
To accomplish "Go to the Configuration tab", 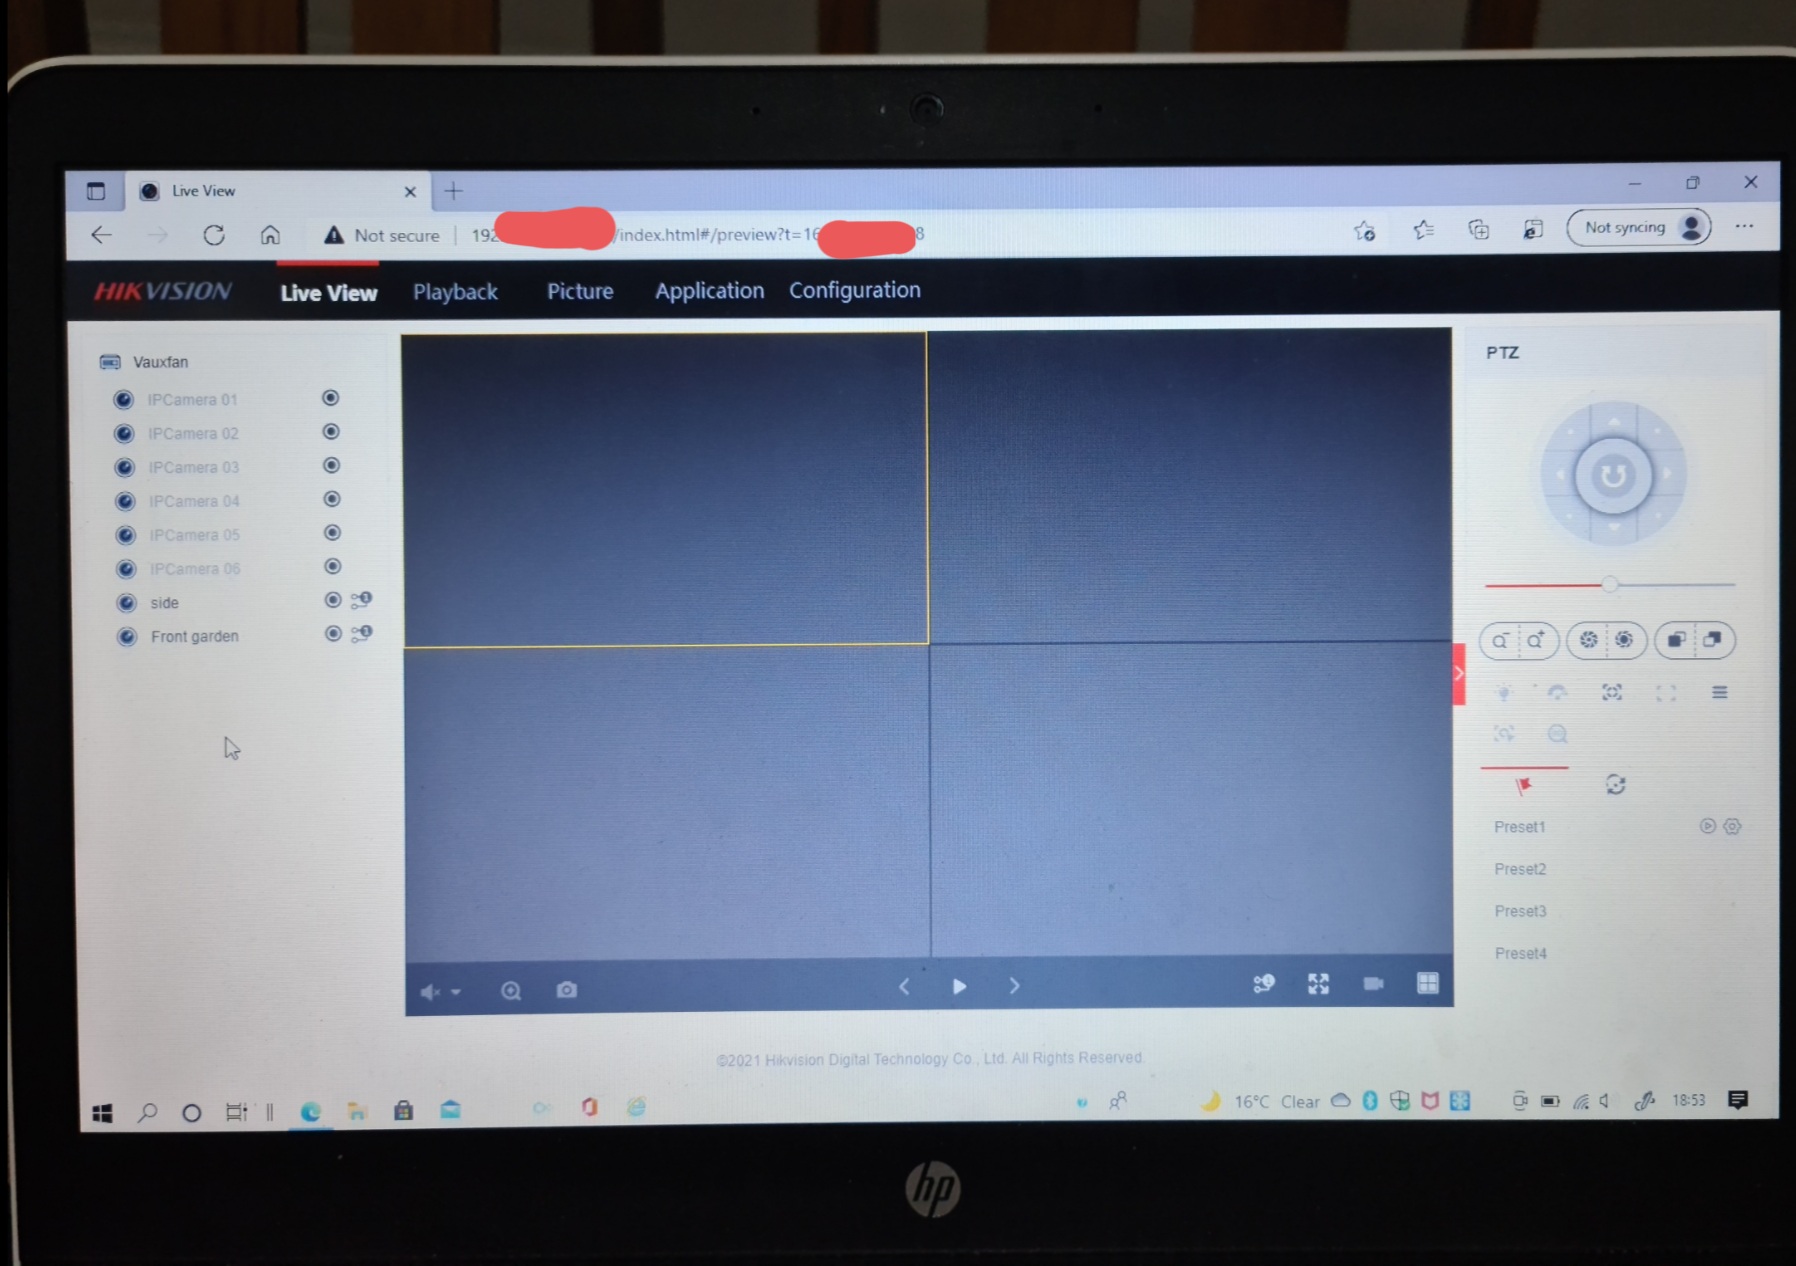I will (854, 290).
